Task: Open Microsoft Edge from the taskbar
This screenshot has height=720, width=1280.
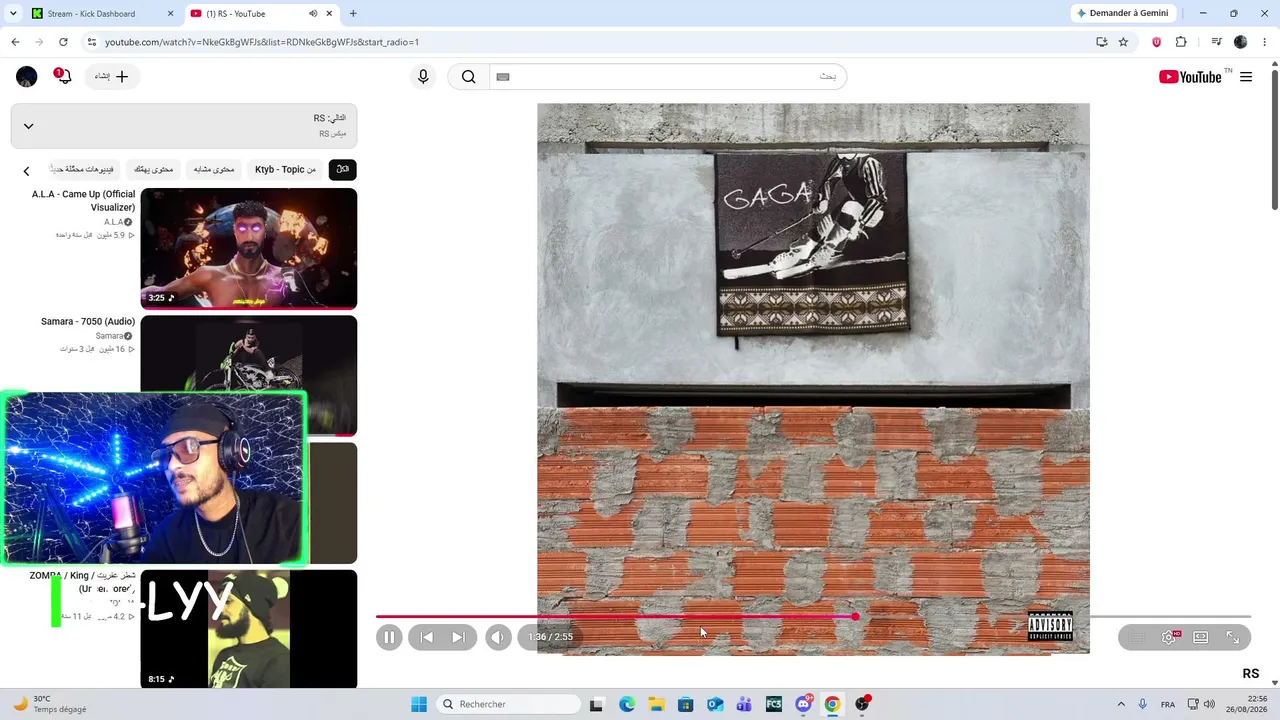Action: tap(627, 704)
